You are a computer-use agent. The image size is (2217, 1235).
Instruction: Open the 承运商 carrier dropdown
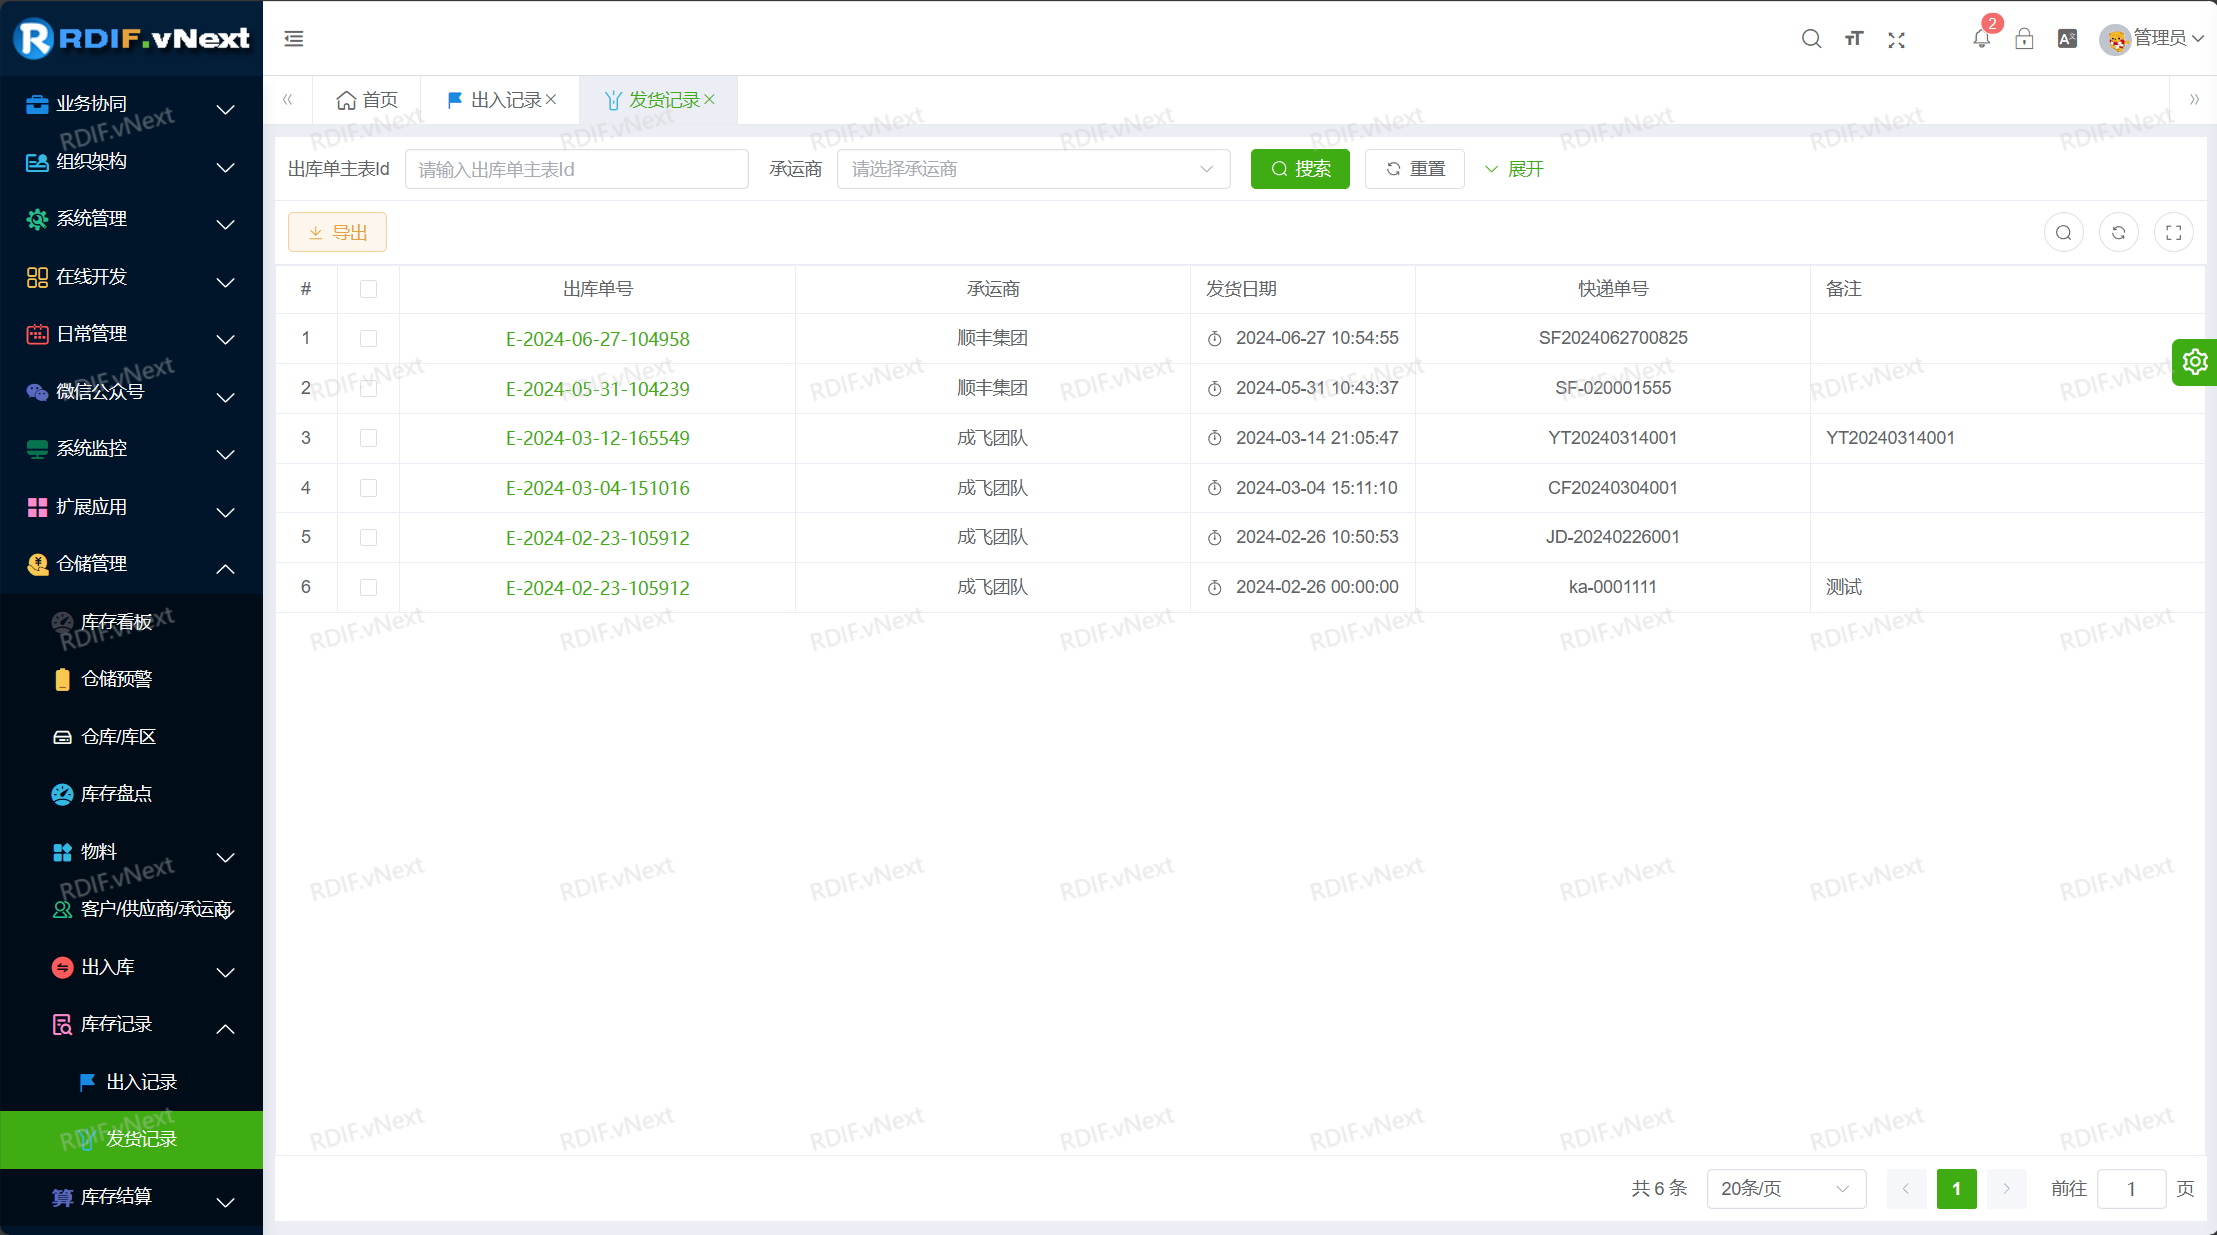(1033, 169)
